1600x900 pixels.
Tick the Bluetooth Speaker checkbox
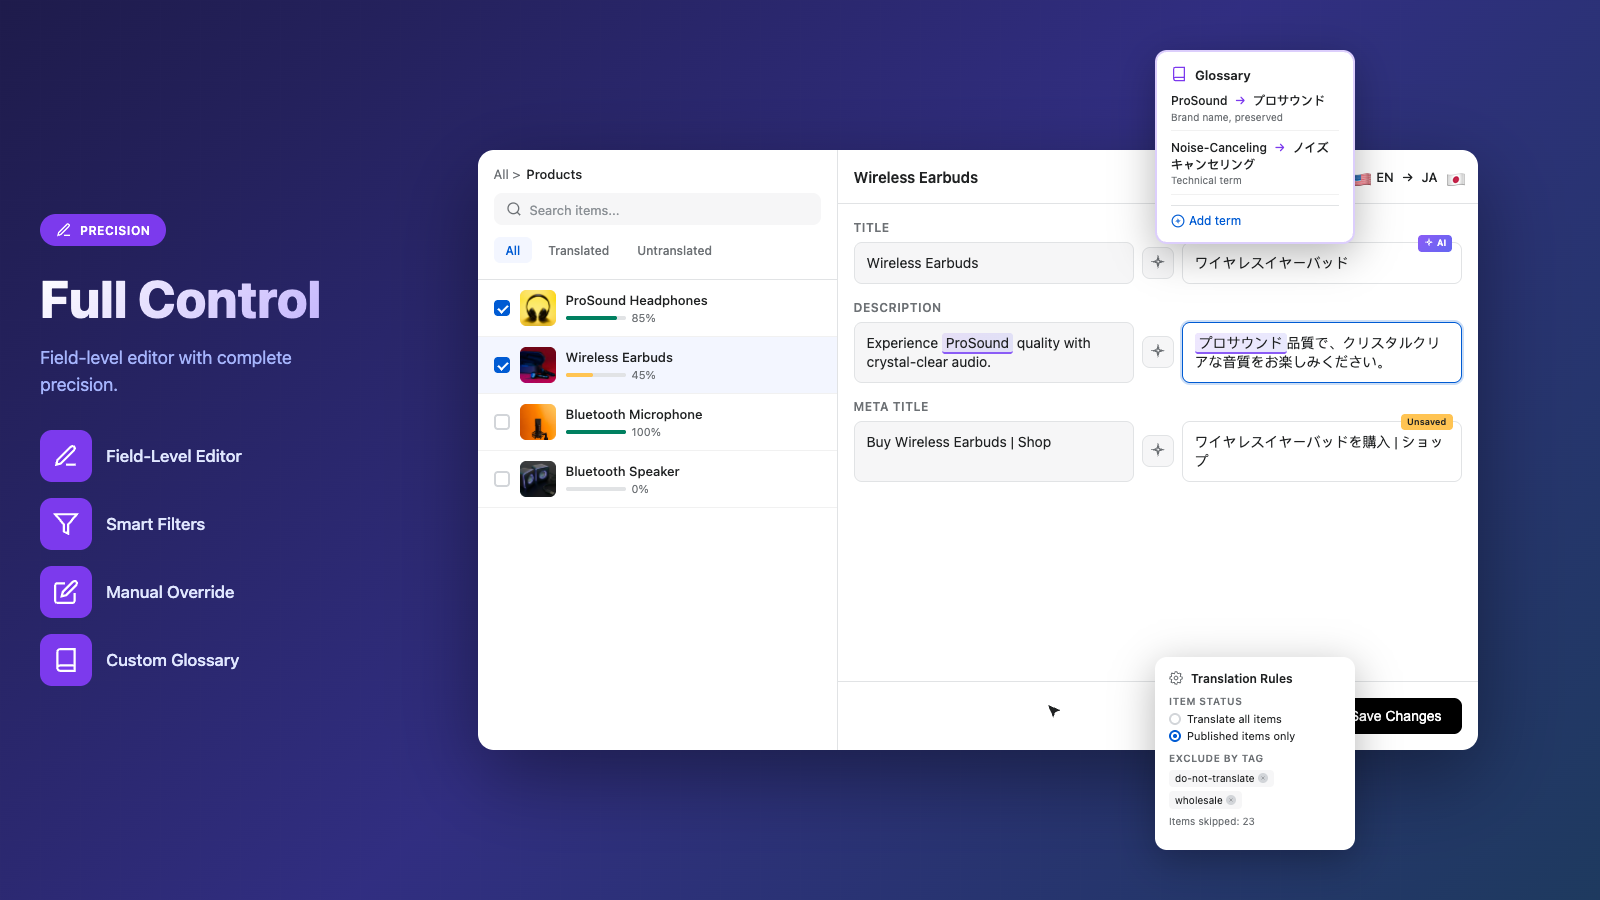click(502, 479)
